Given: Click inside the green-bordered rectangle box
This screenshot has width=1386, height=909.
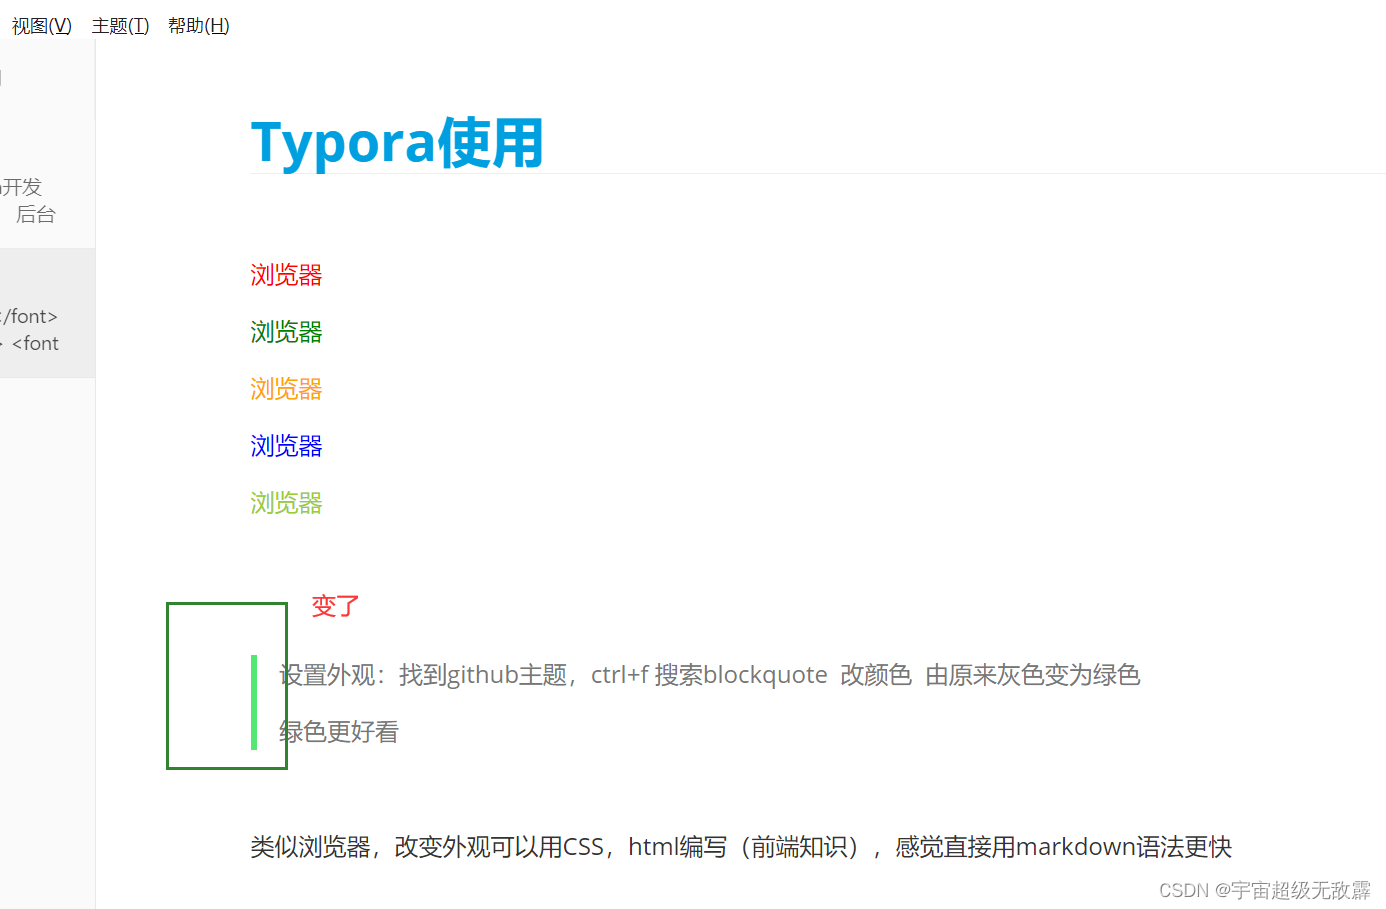Looking at the screenshot, I should [x=210, y=685].
